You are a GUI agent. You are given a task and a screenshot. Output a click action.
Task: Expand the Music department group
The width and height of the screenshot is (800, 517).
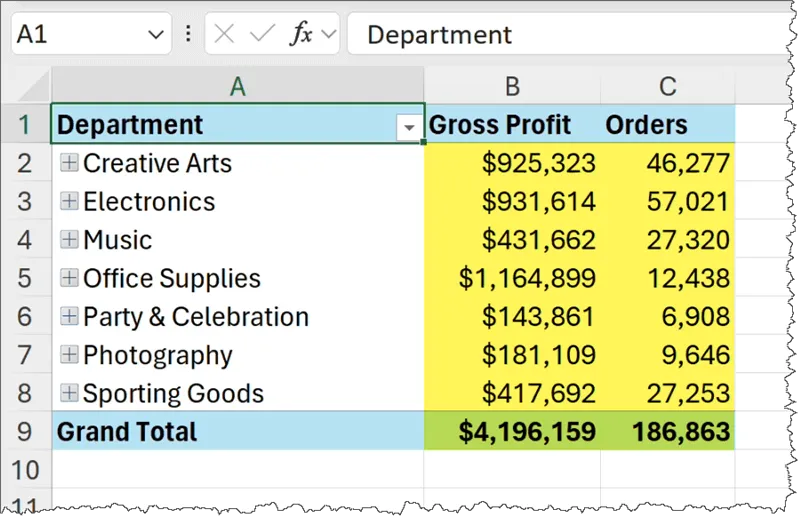tap(69, 240)
